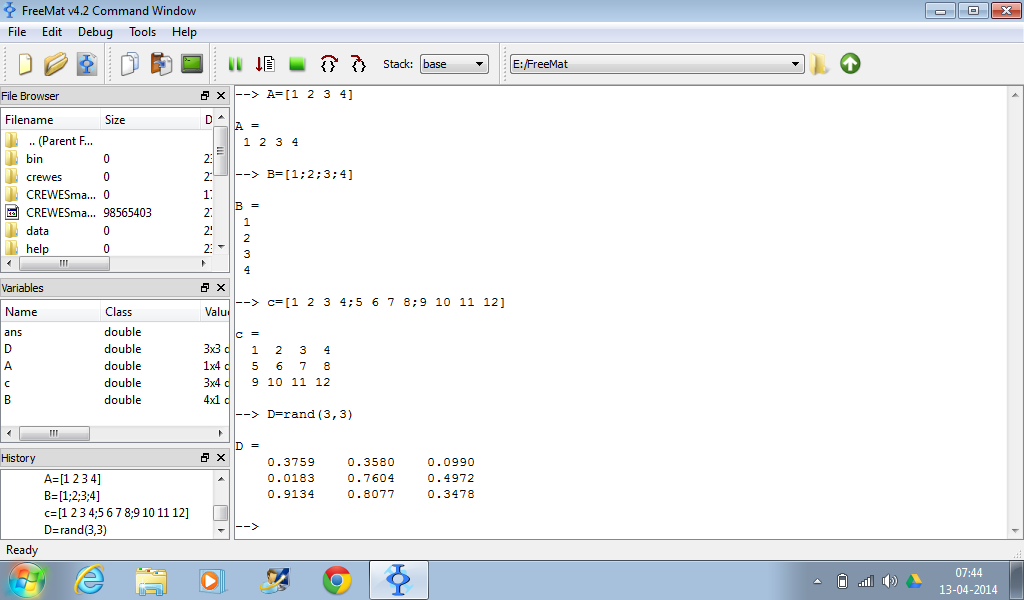This screenshot has width=1024, height=600.
Task: Open the Help menu
Action: pos(184,32)
